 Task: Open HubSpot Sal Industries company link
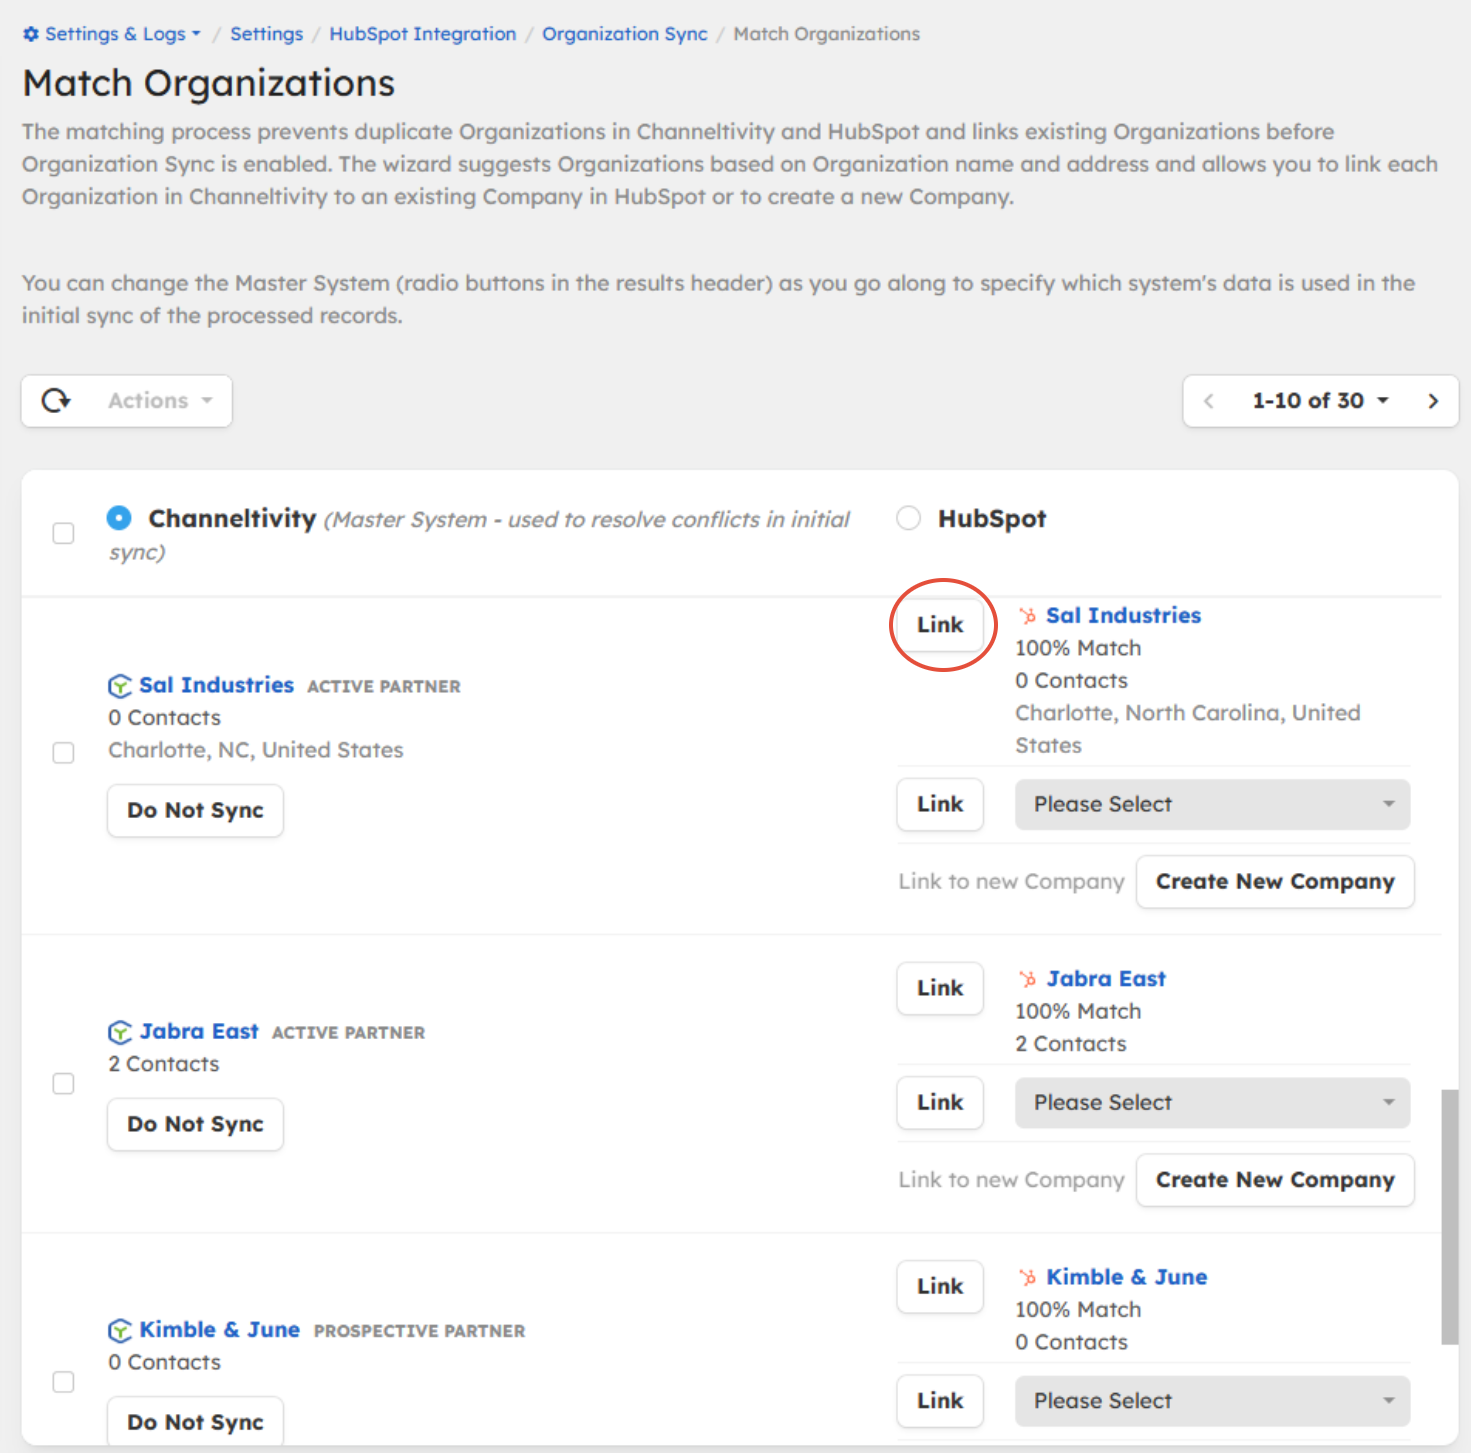(1123, 616)
